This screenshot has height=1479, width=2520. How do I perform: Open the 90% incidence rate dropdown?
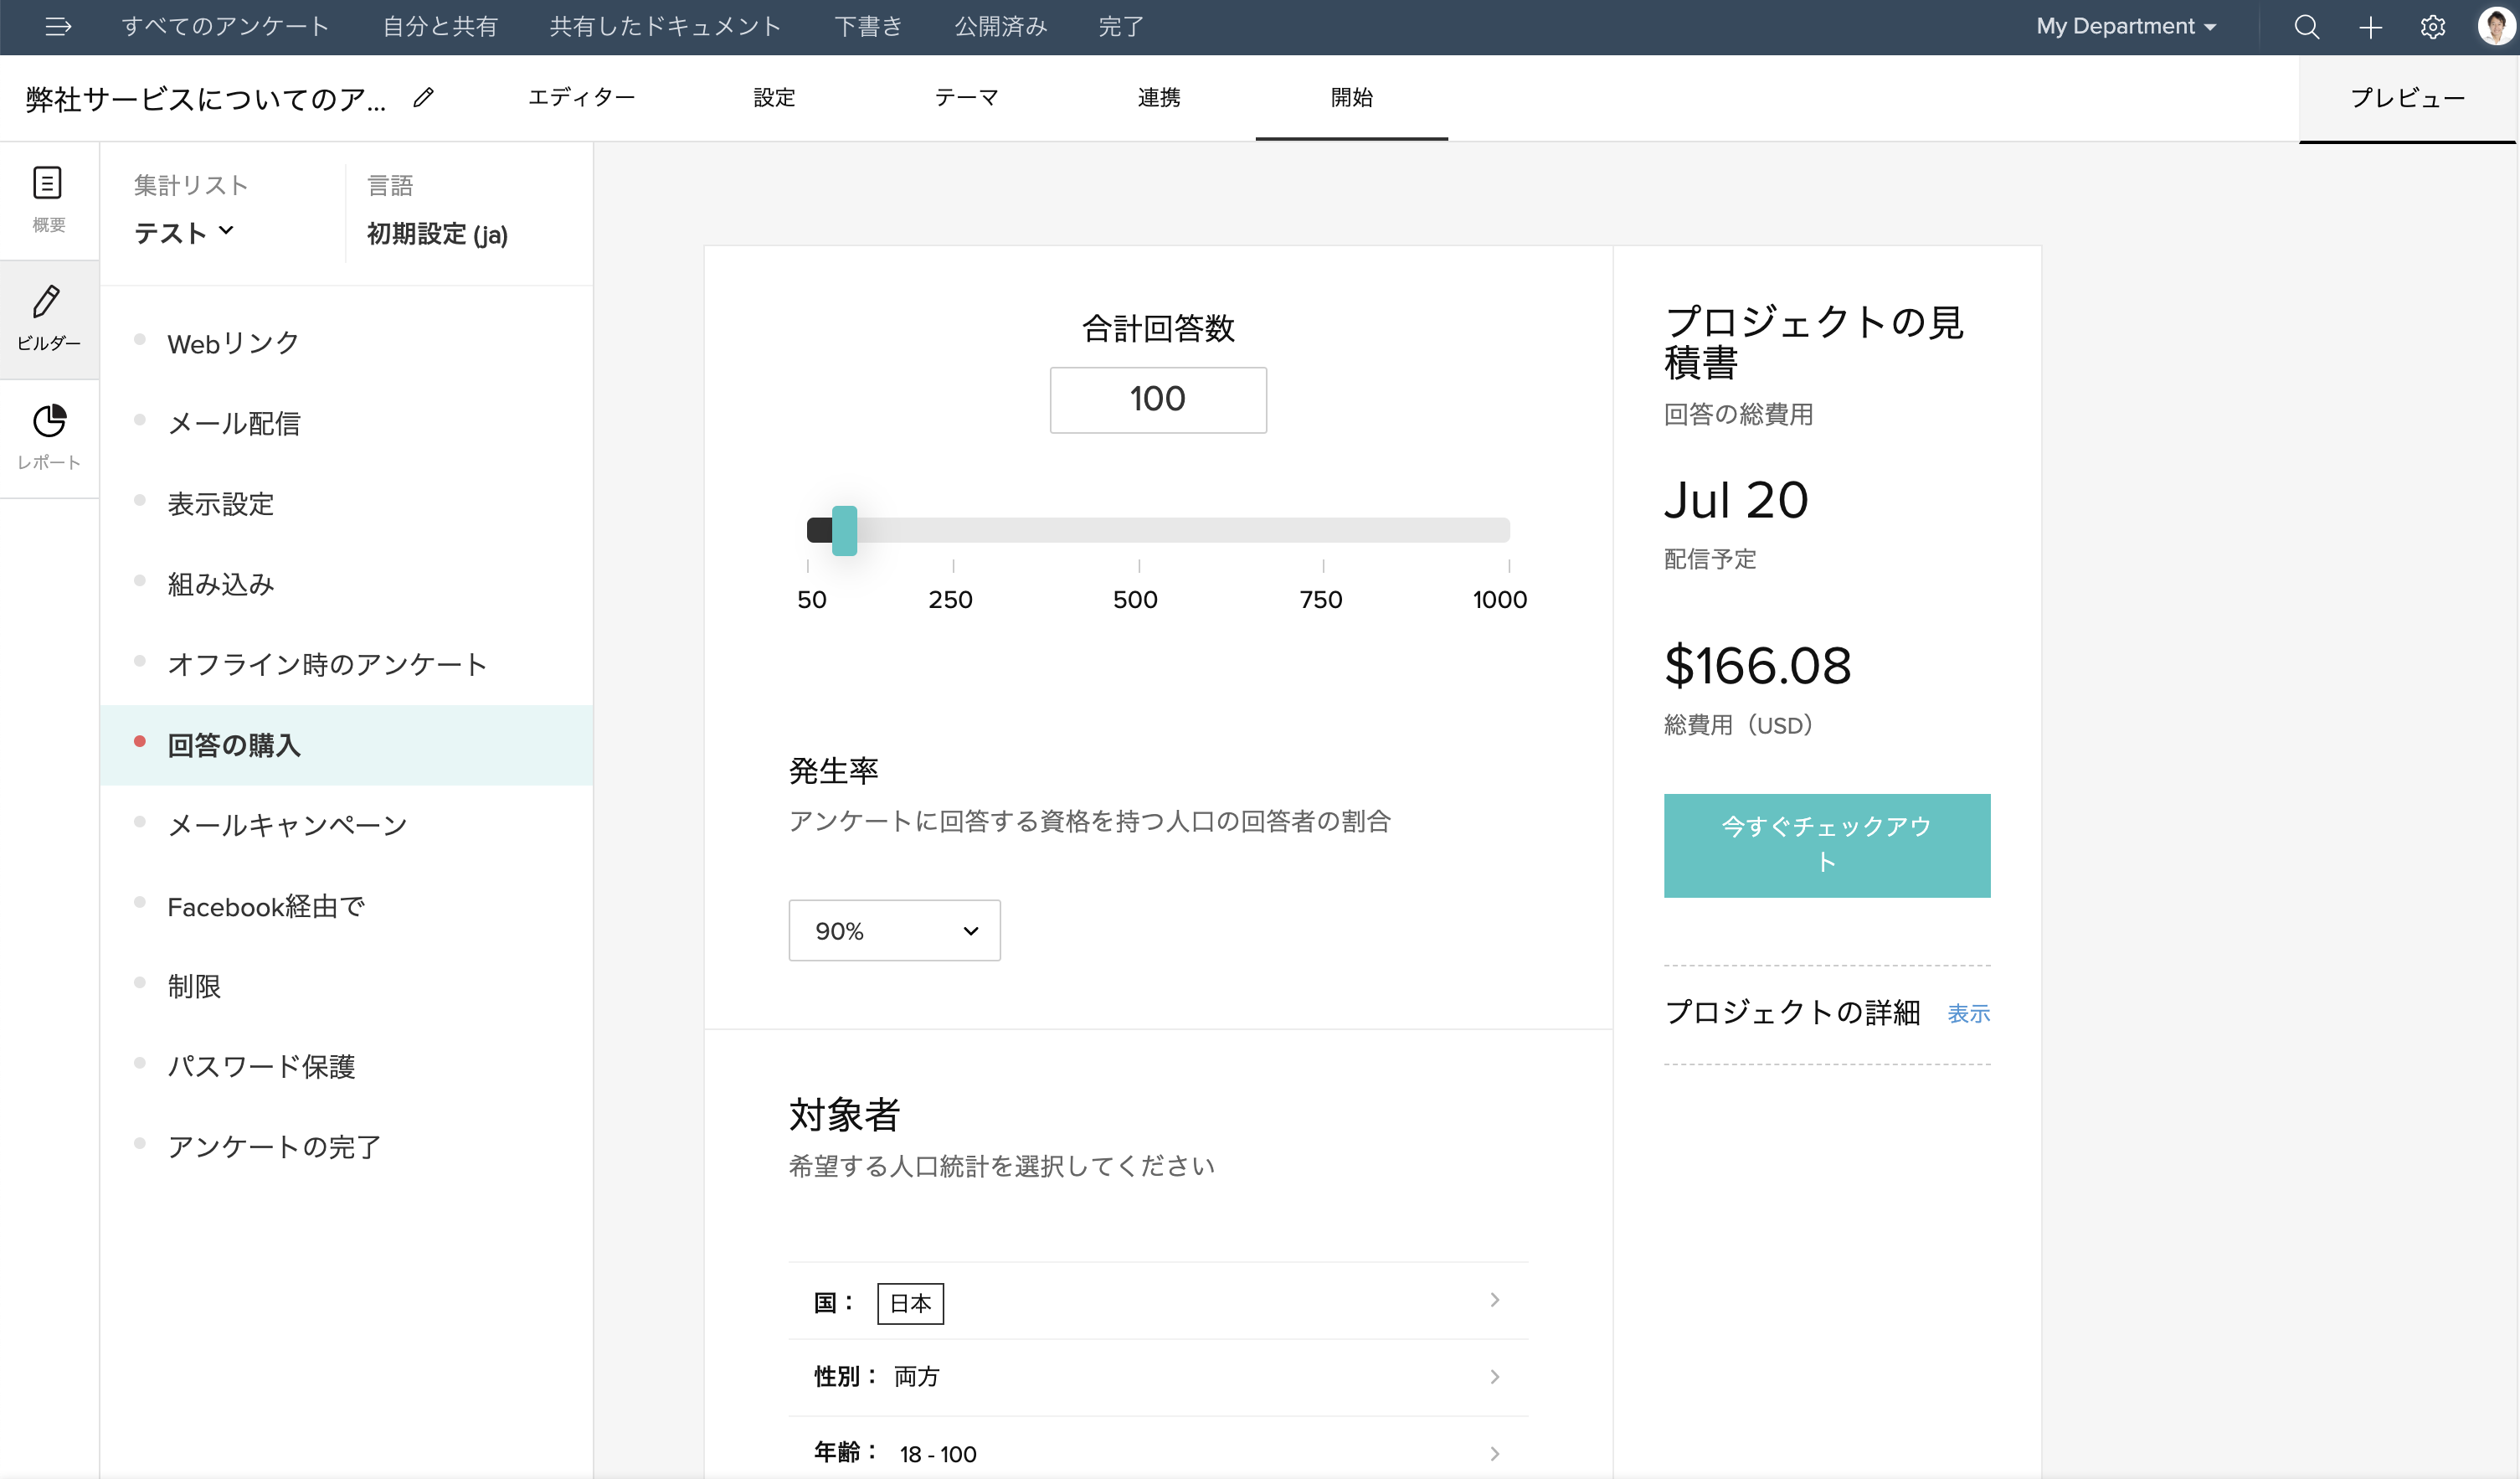(894, 930)
